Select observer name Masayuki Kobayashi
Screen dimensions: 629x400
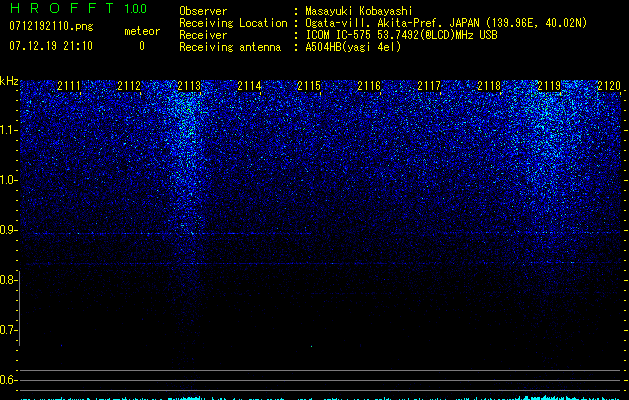point(359,11)
